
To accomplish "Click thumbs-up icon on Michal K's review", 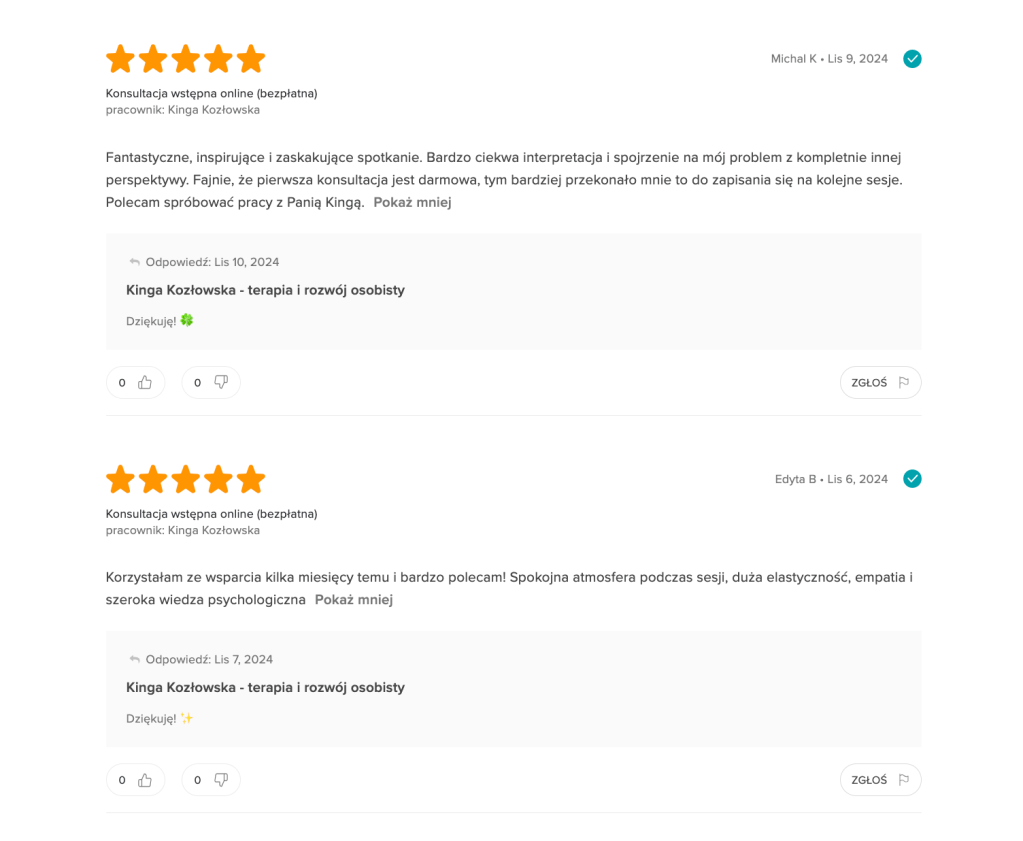I will click(x=145, y=382).
